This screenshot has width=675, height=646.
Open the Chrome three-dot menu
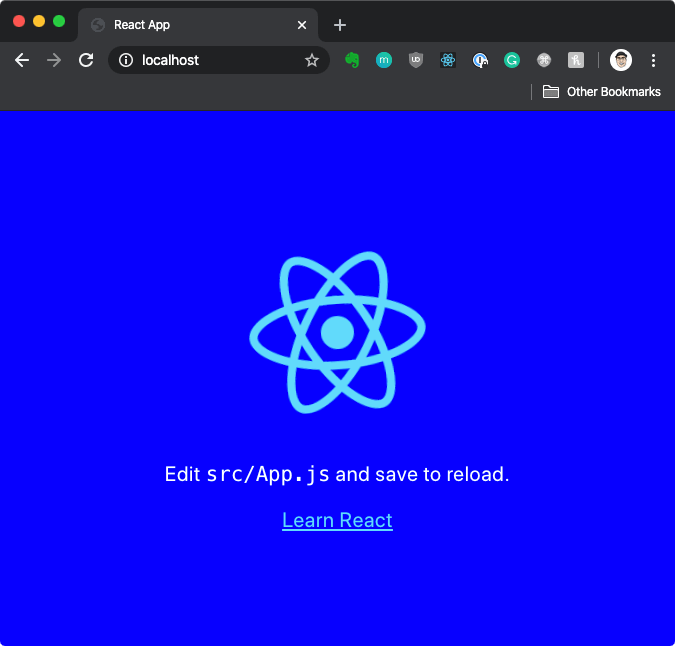653,60
